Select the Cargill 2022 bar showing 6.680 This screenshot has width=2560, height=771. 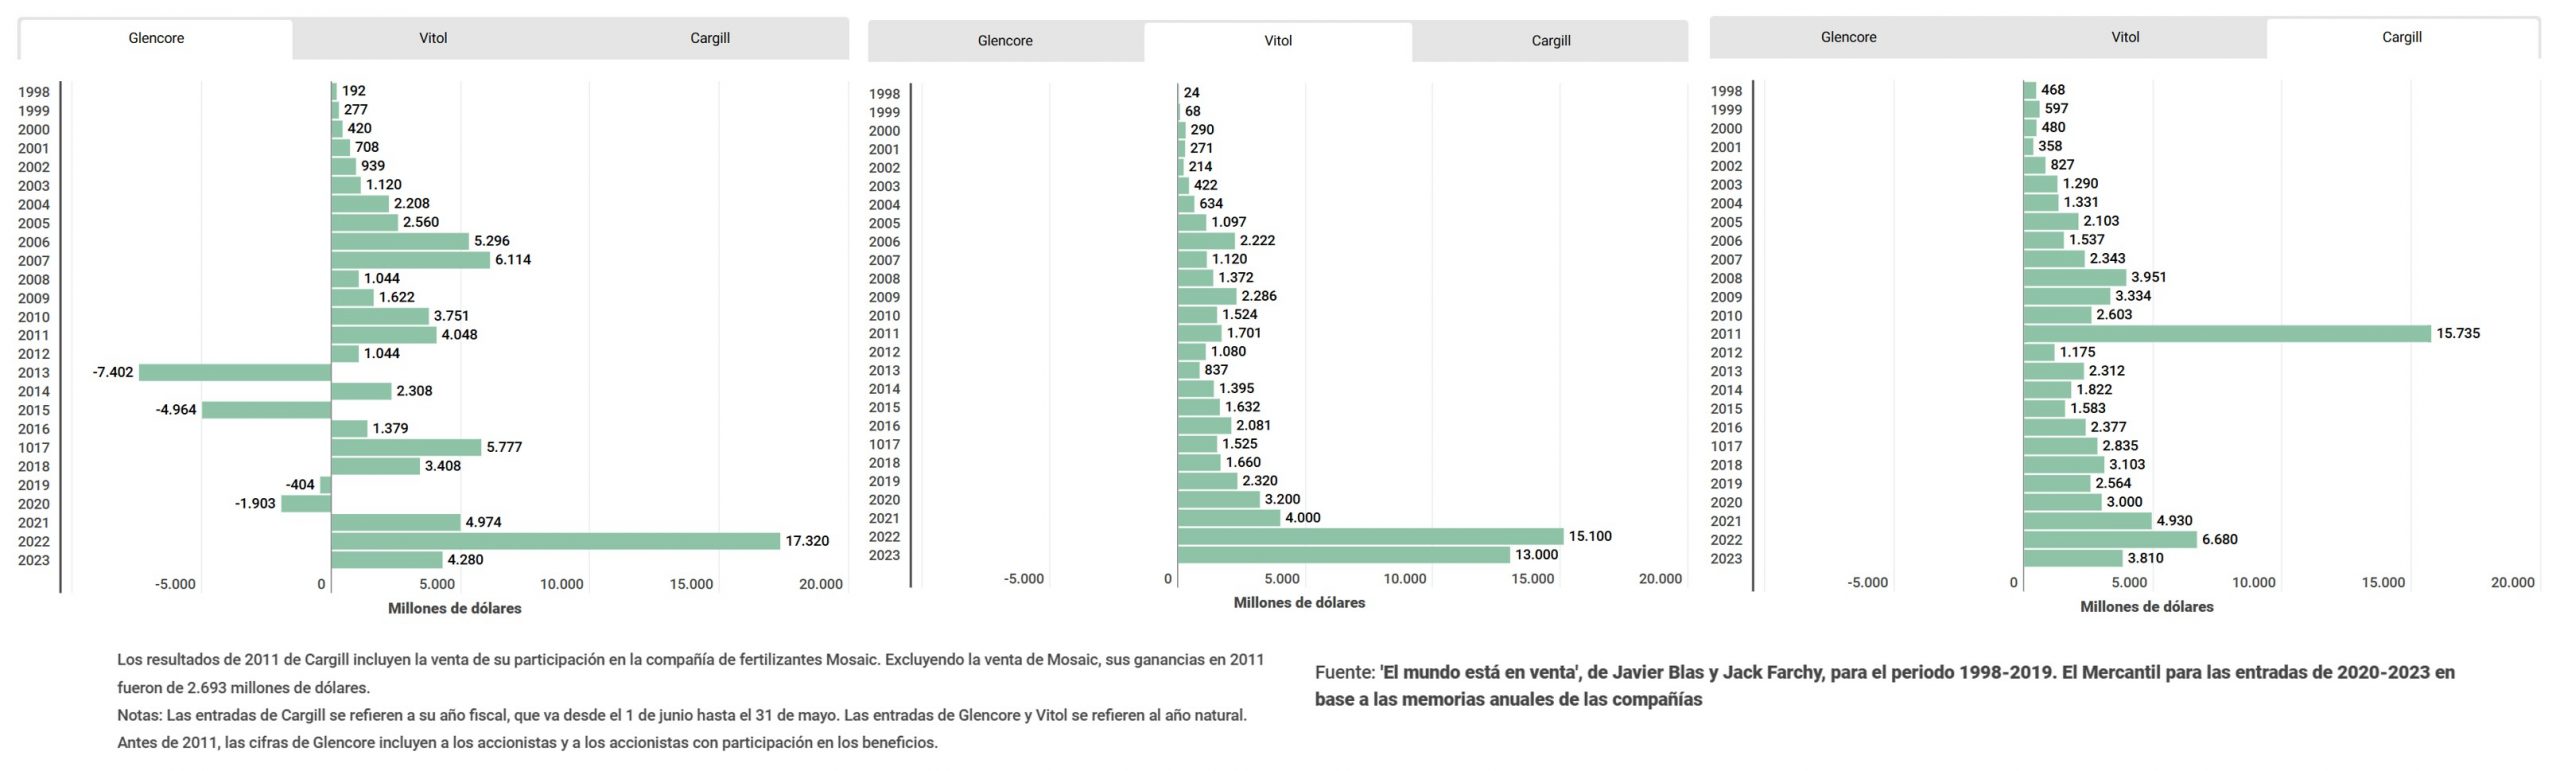tap(2110, 540)
